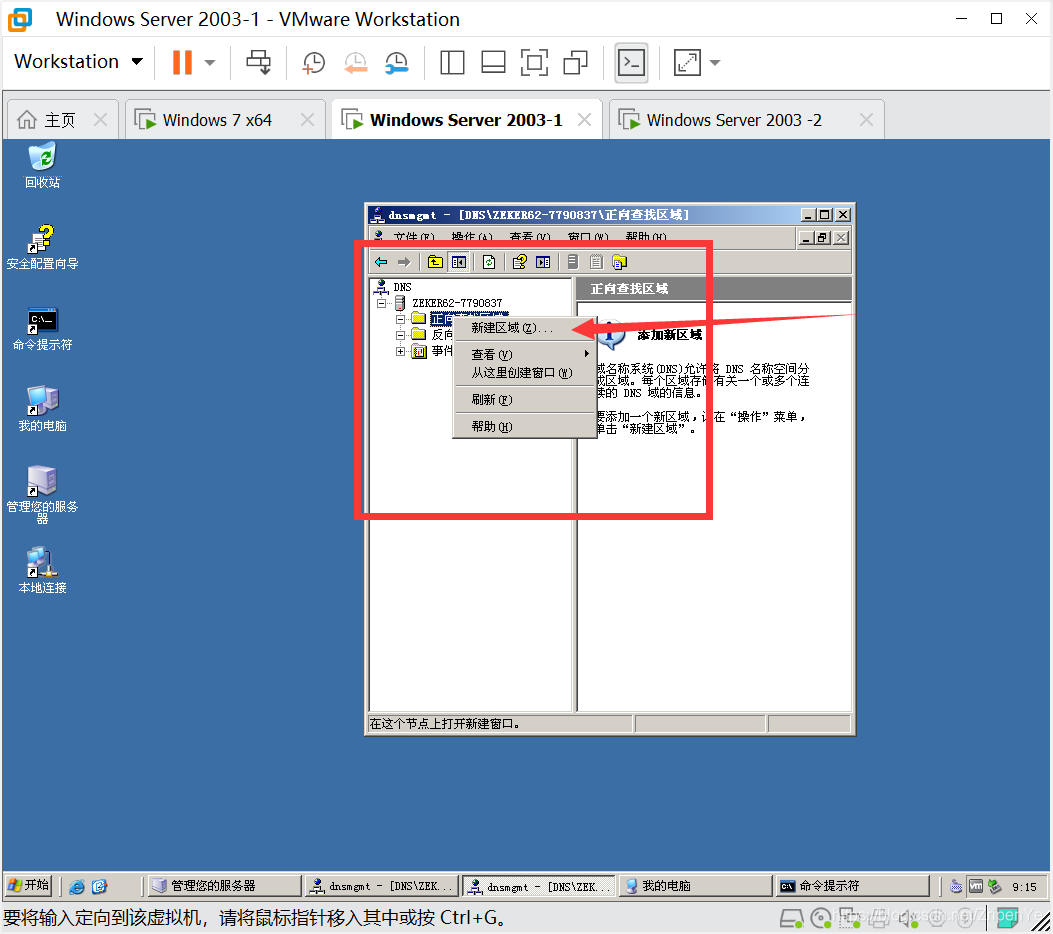Viewport: 1053px width, 934px height.
Task: Click the forward arrow in dnsmgmt toolbar
Action: 404,262
